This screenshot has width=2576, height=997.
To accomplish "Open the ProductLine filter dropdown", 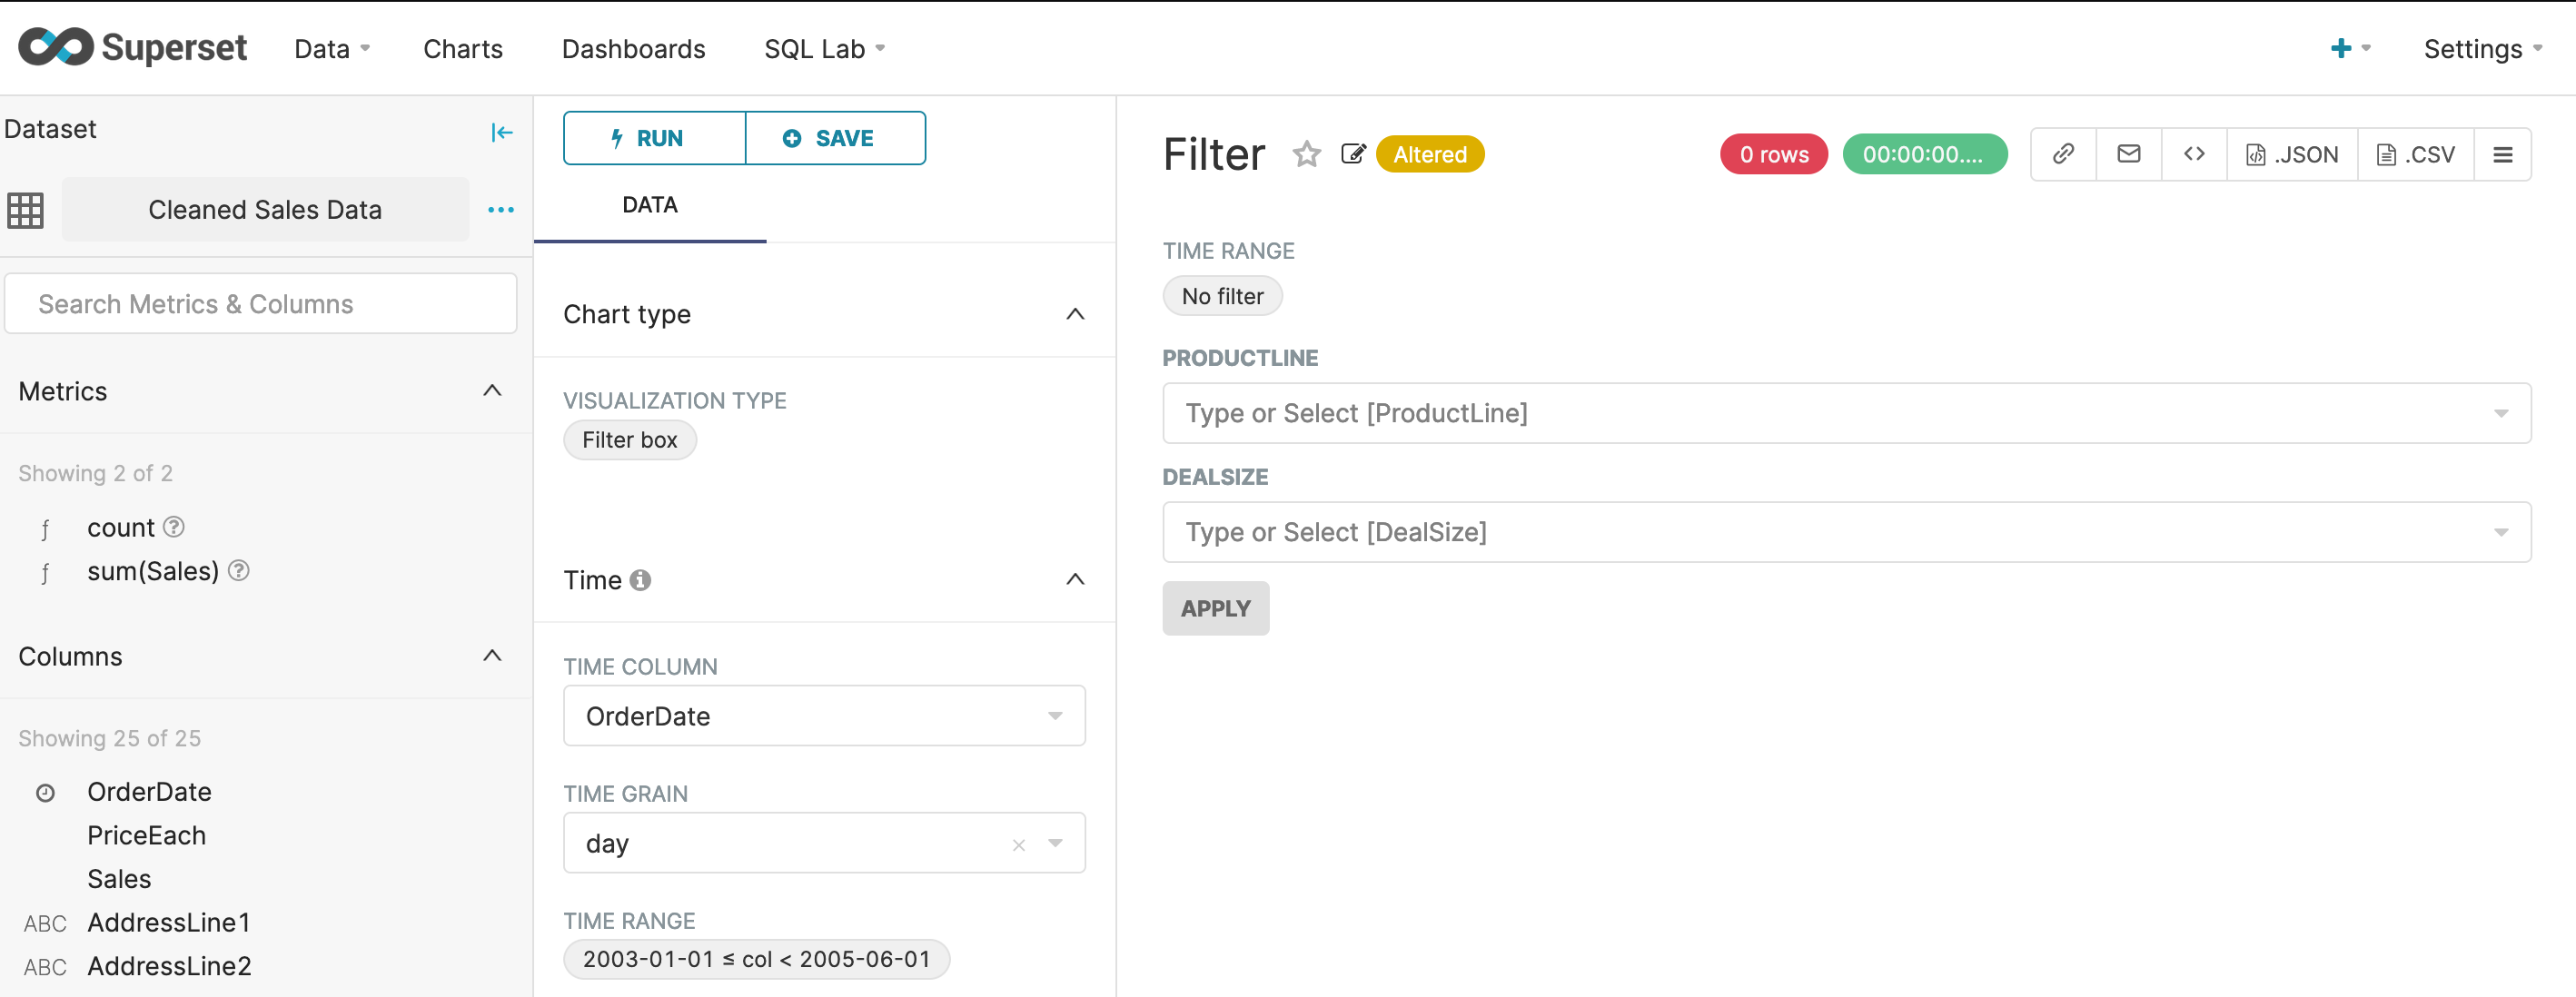I will pos(1845,413).
